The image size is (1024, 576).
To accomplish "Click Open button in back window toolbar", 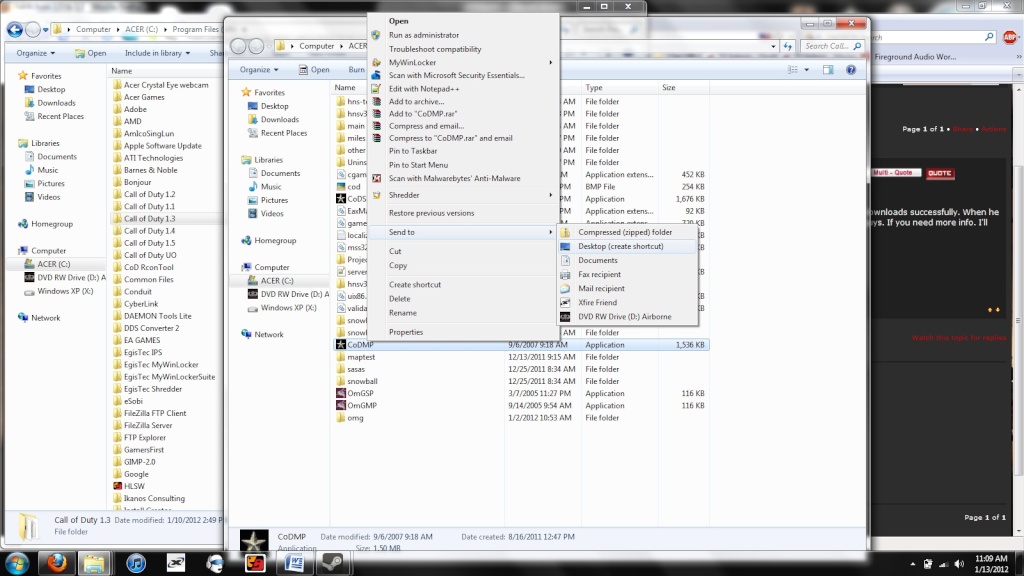I will point(90,54).
